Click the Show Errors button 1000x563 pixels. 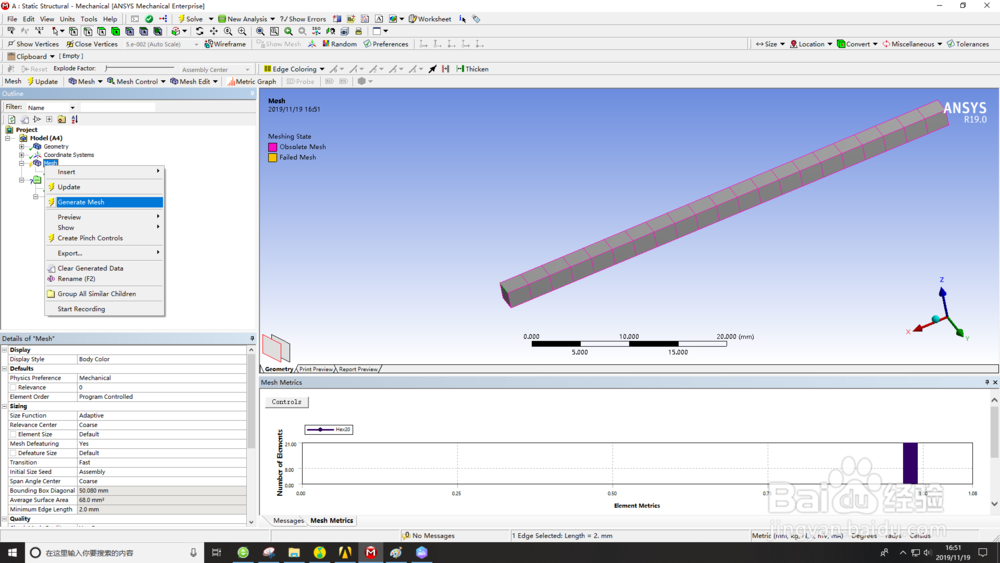coord(302,19)
